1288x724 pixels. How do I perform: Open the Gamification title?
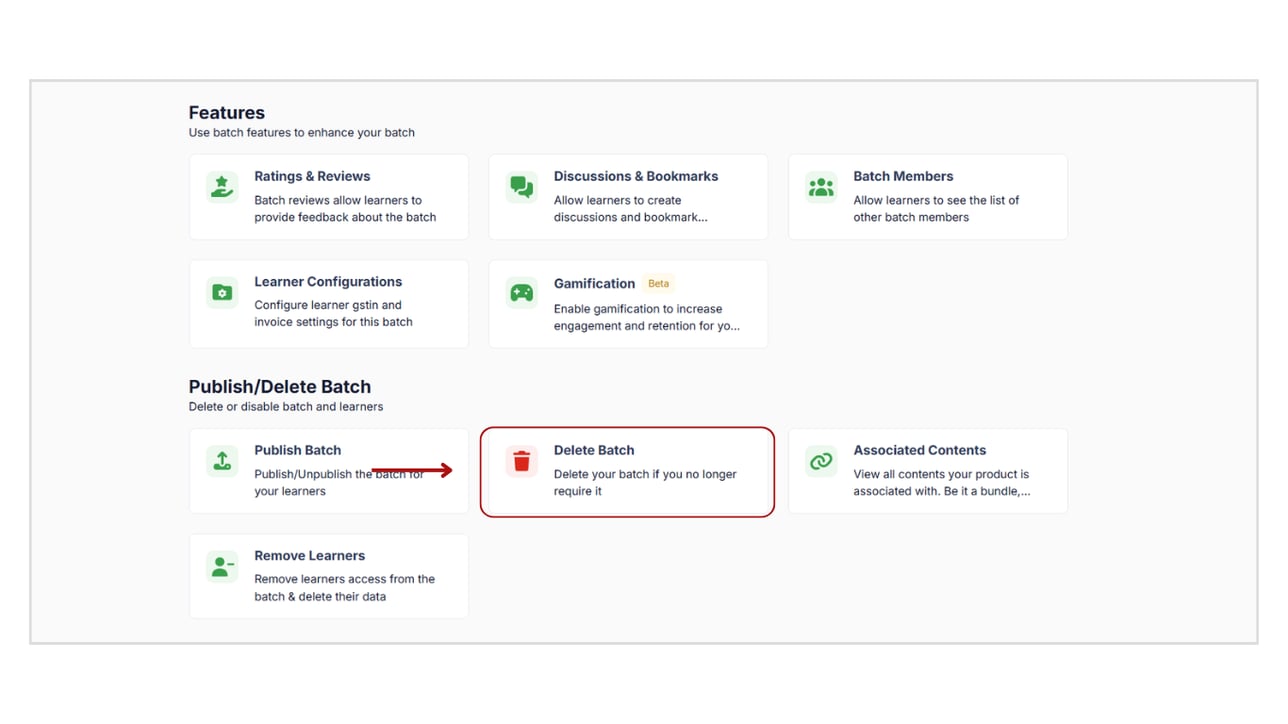[594, 284]
